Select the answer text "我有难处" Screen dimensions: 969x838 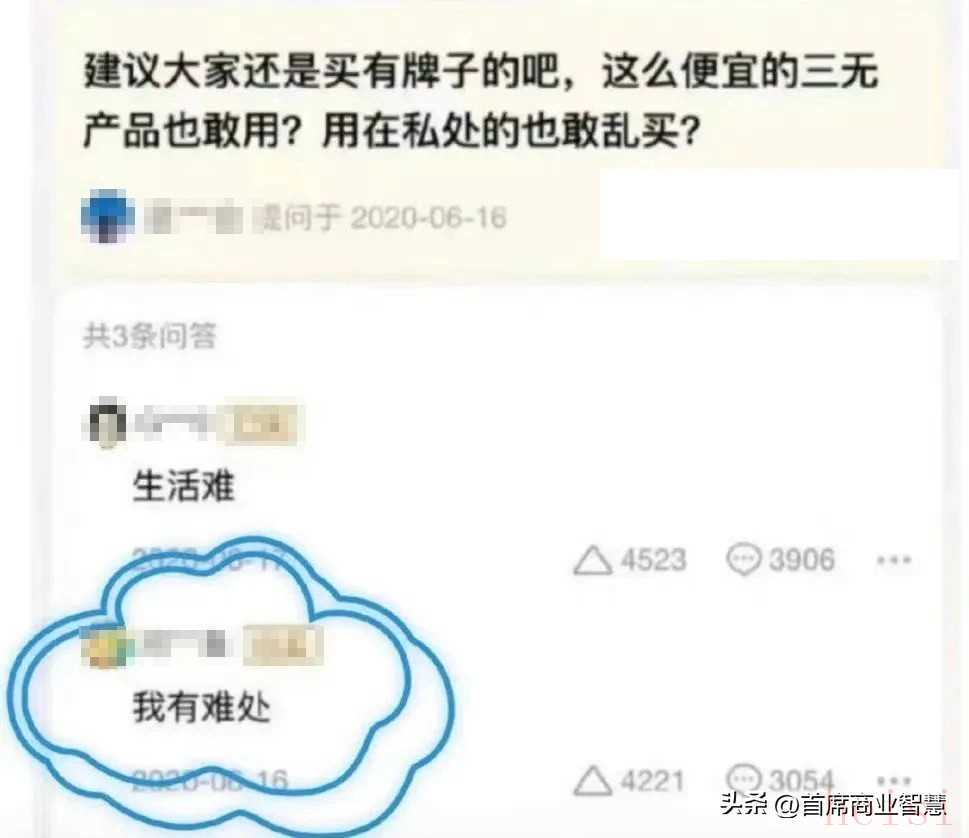tap(201, 708)
